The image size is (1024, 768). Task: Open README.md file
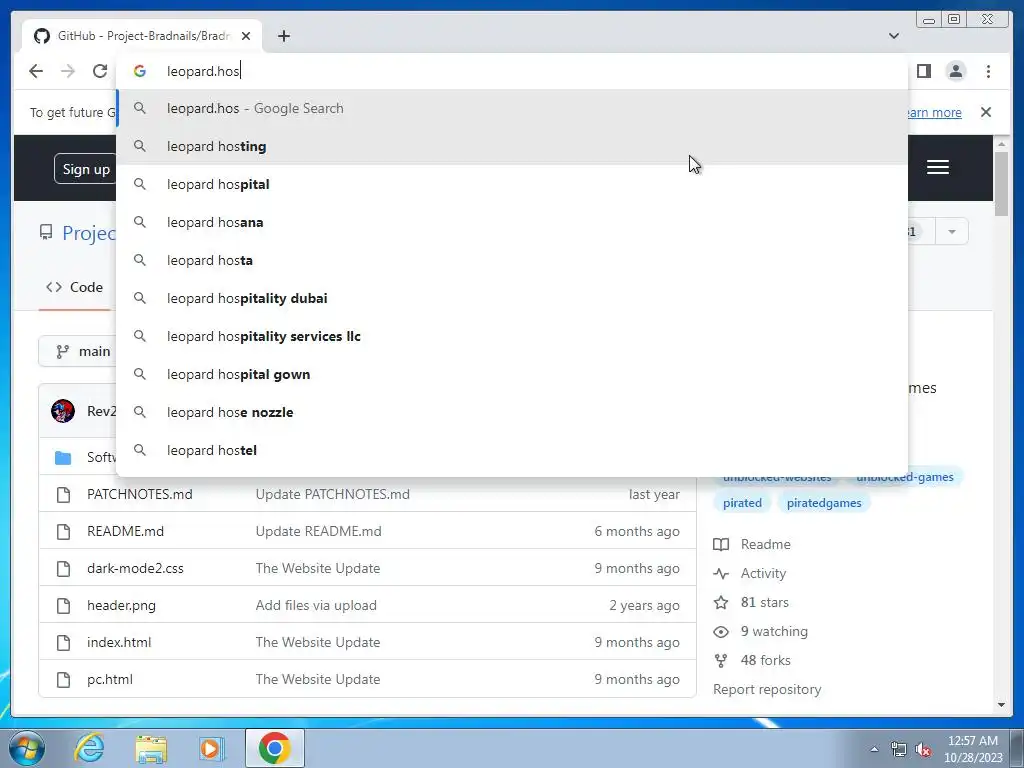coord(125,532)
